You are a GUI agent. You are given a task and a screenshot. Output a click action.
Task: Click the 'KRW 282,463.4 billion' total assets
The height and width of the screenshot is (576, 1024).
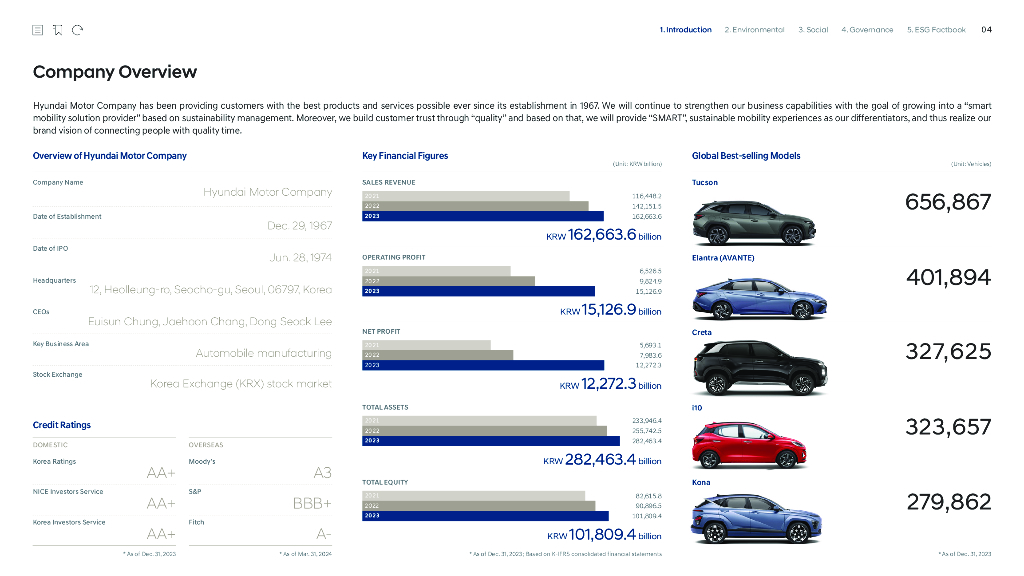(x=602, y=460)
